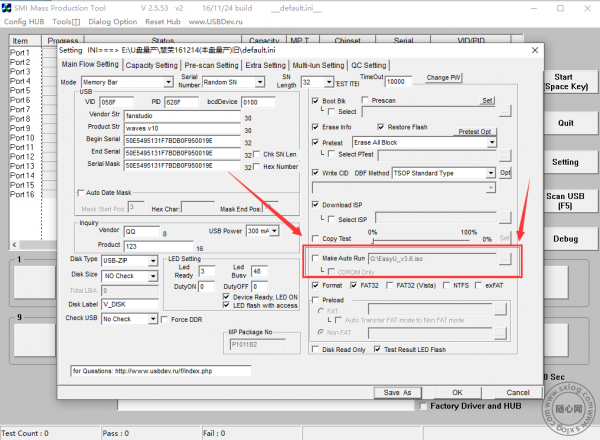
Task: Toggle the Copy Test checkbox
Action: click(316, 238)
